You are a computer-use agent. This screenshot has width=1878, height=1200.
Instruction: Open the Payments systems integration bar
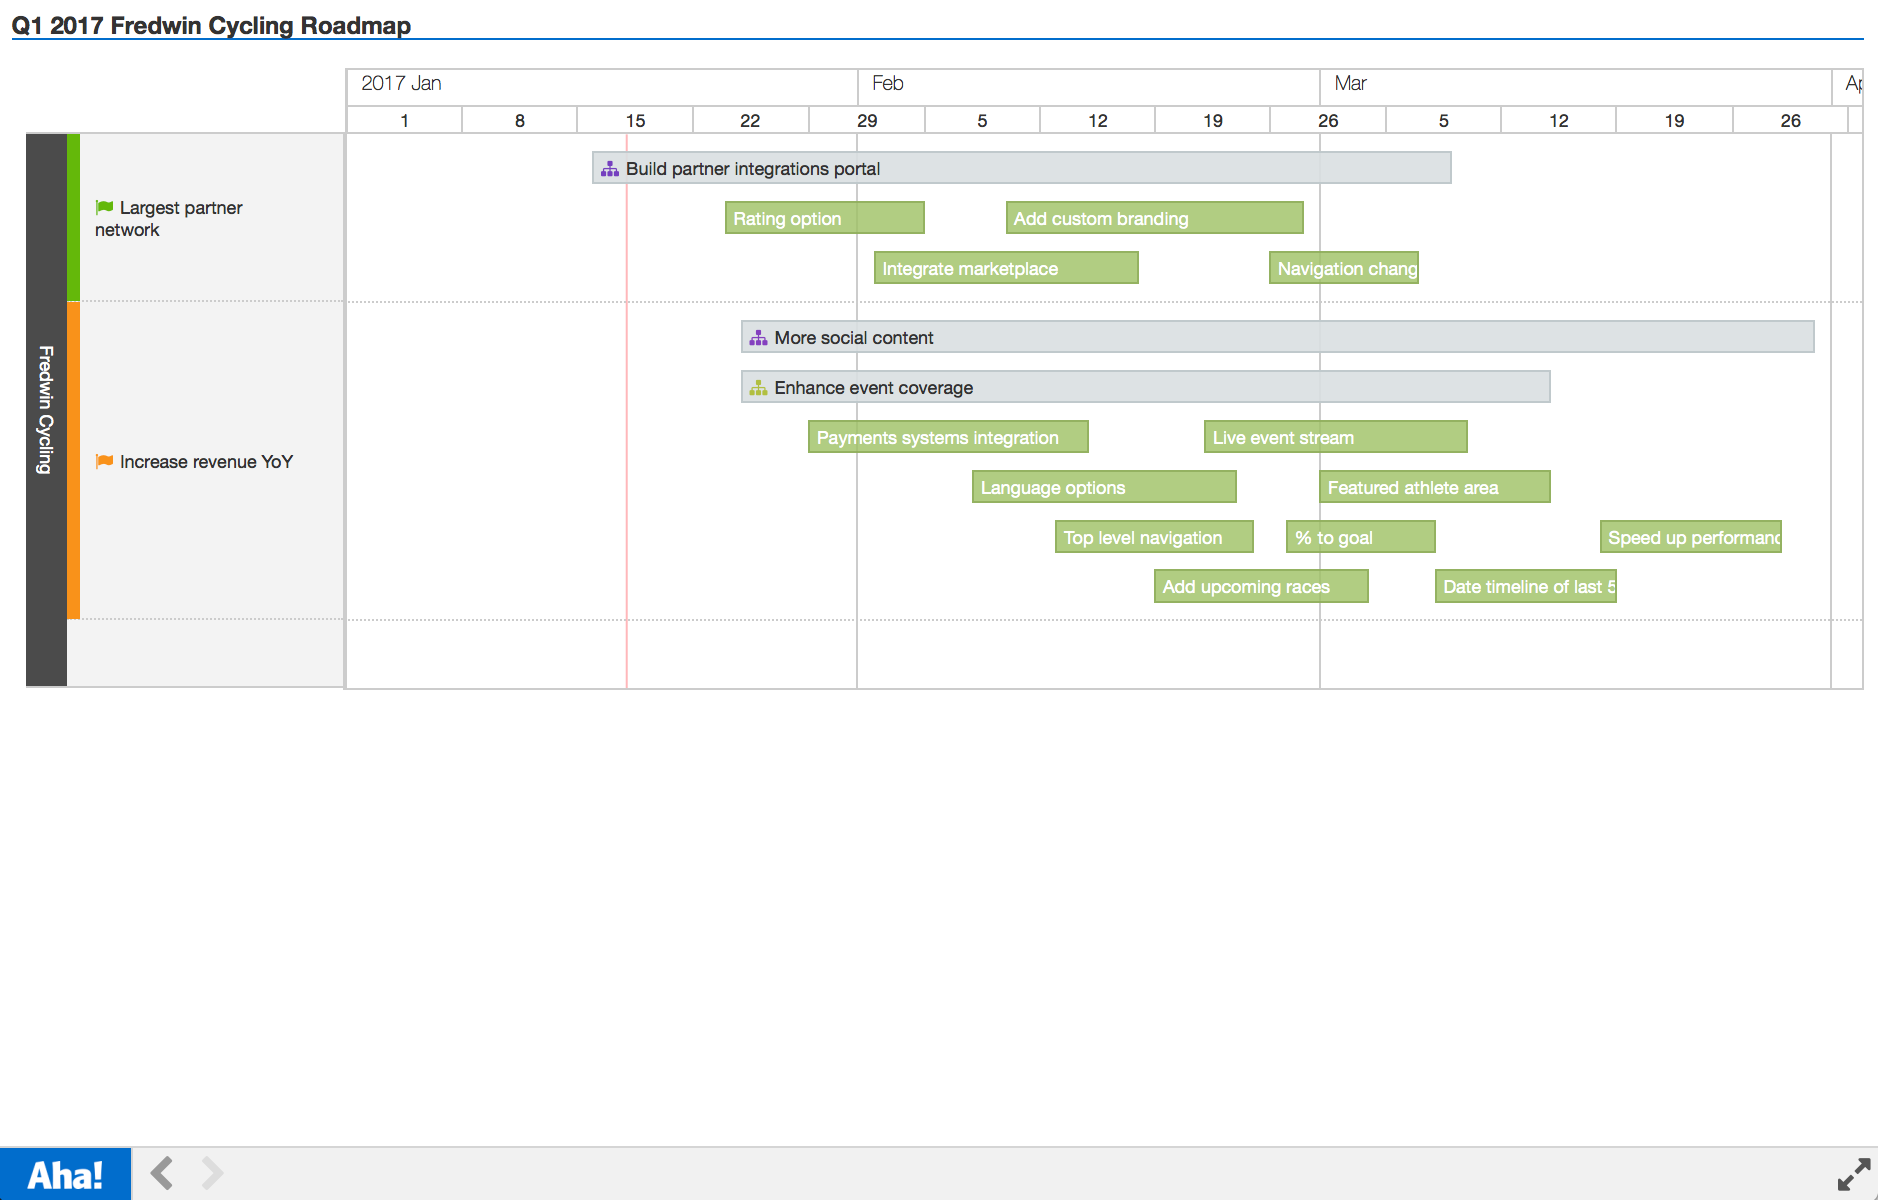pyautogui.click(x=948, y=437)
